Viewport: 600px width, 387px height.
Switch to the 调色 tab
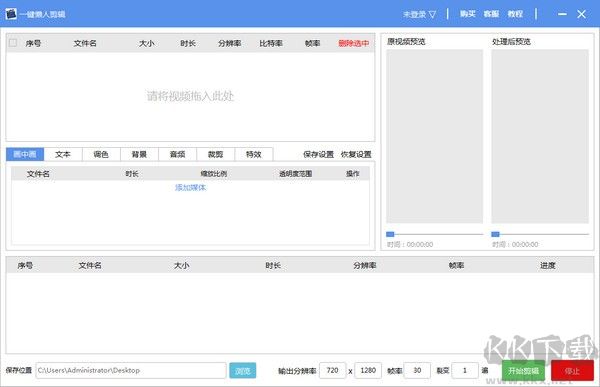[x=101, y=154]
